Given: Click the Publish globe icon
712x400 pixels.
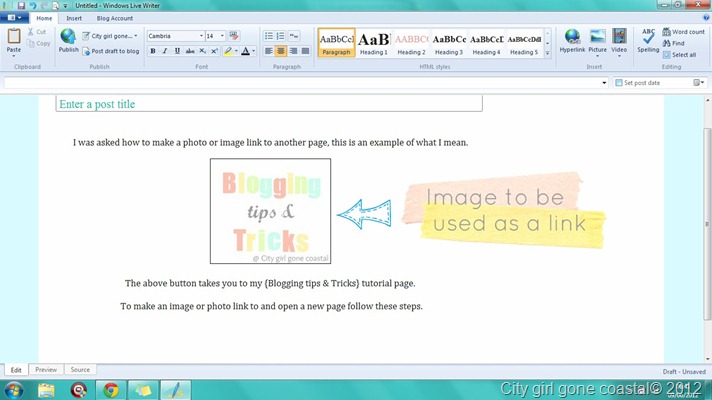Looking at the screenshot, I should (68, 37).
